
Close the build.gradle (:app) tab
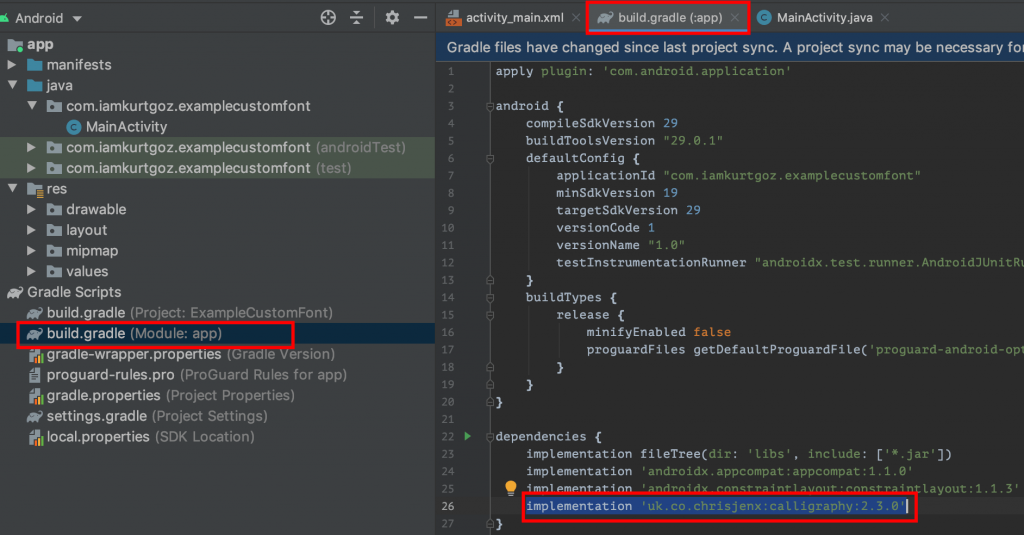coord(735,18)
